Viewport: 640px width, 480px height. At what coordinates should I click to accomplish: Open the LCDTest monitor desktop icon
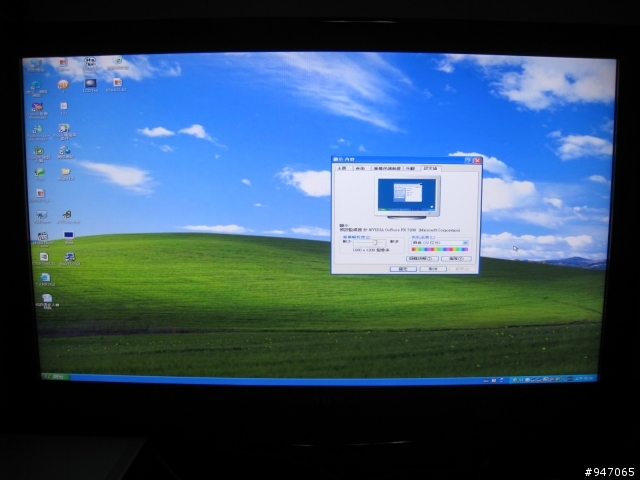pos(90,85)
